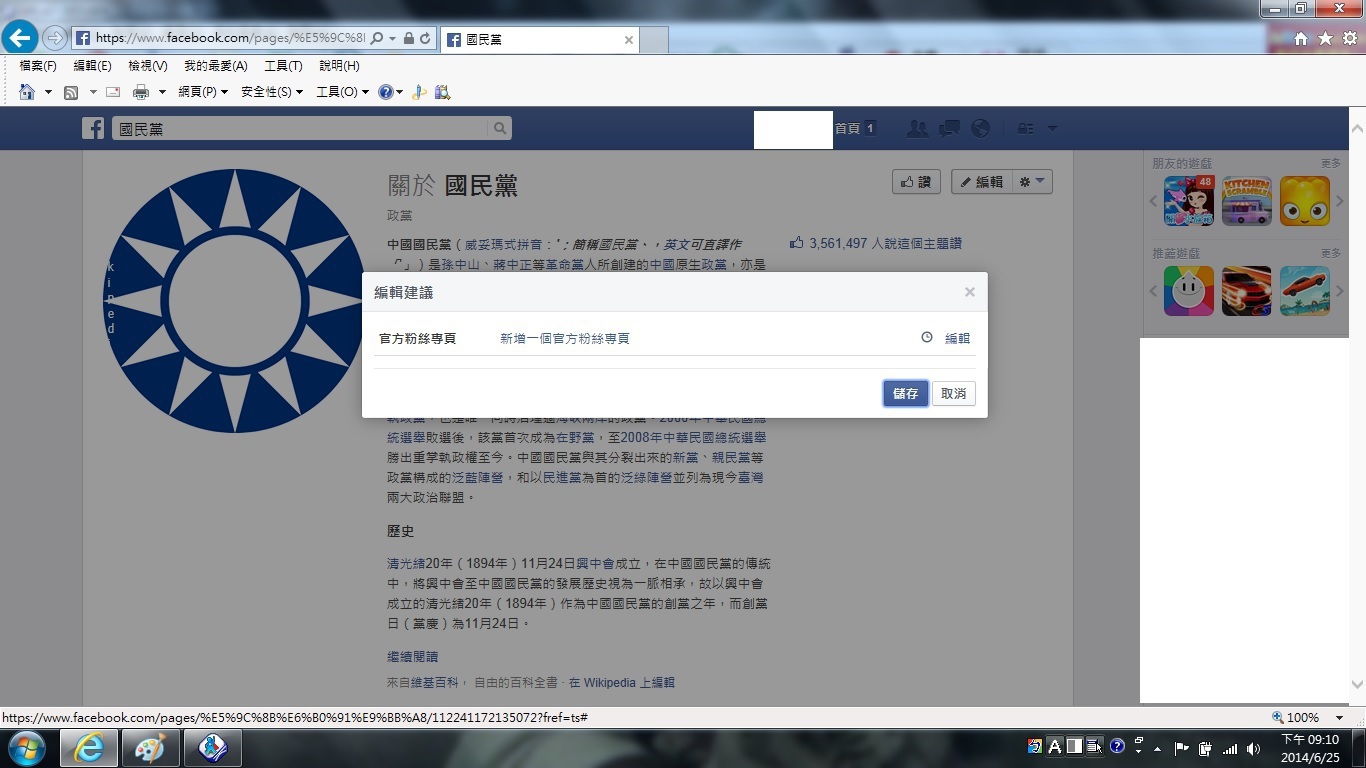Viewport: 1366px width, 768px height.
Task: Click the 編輯 link in dialog row
Action: (x=958, y=338)
